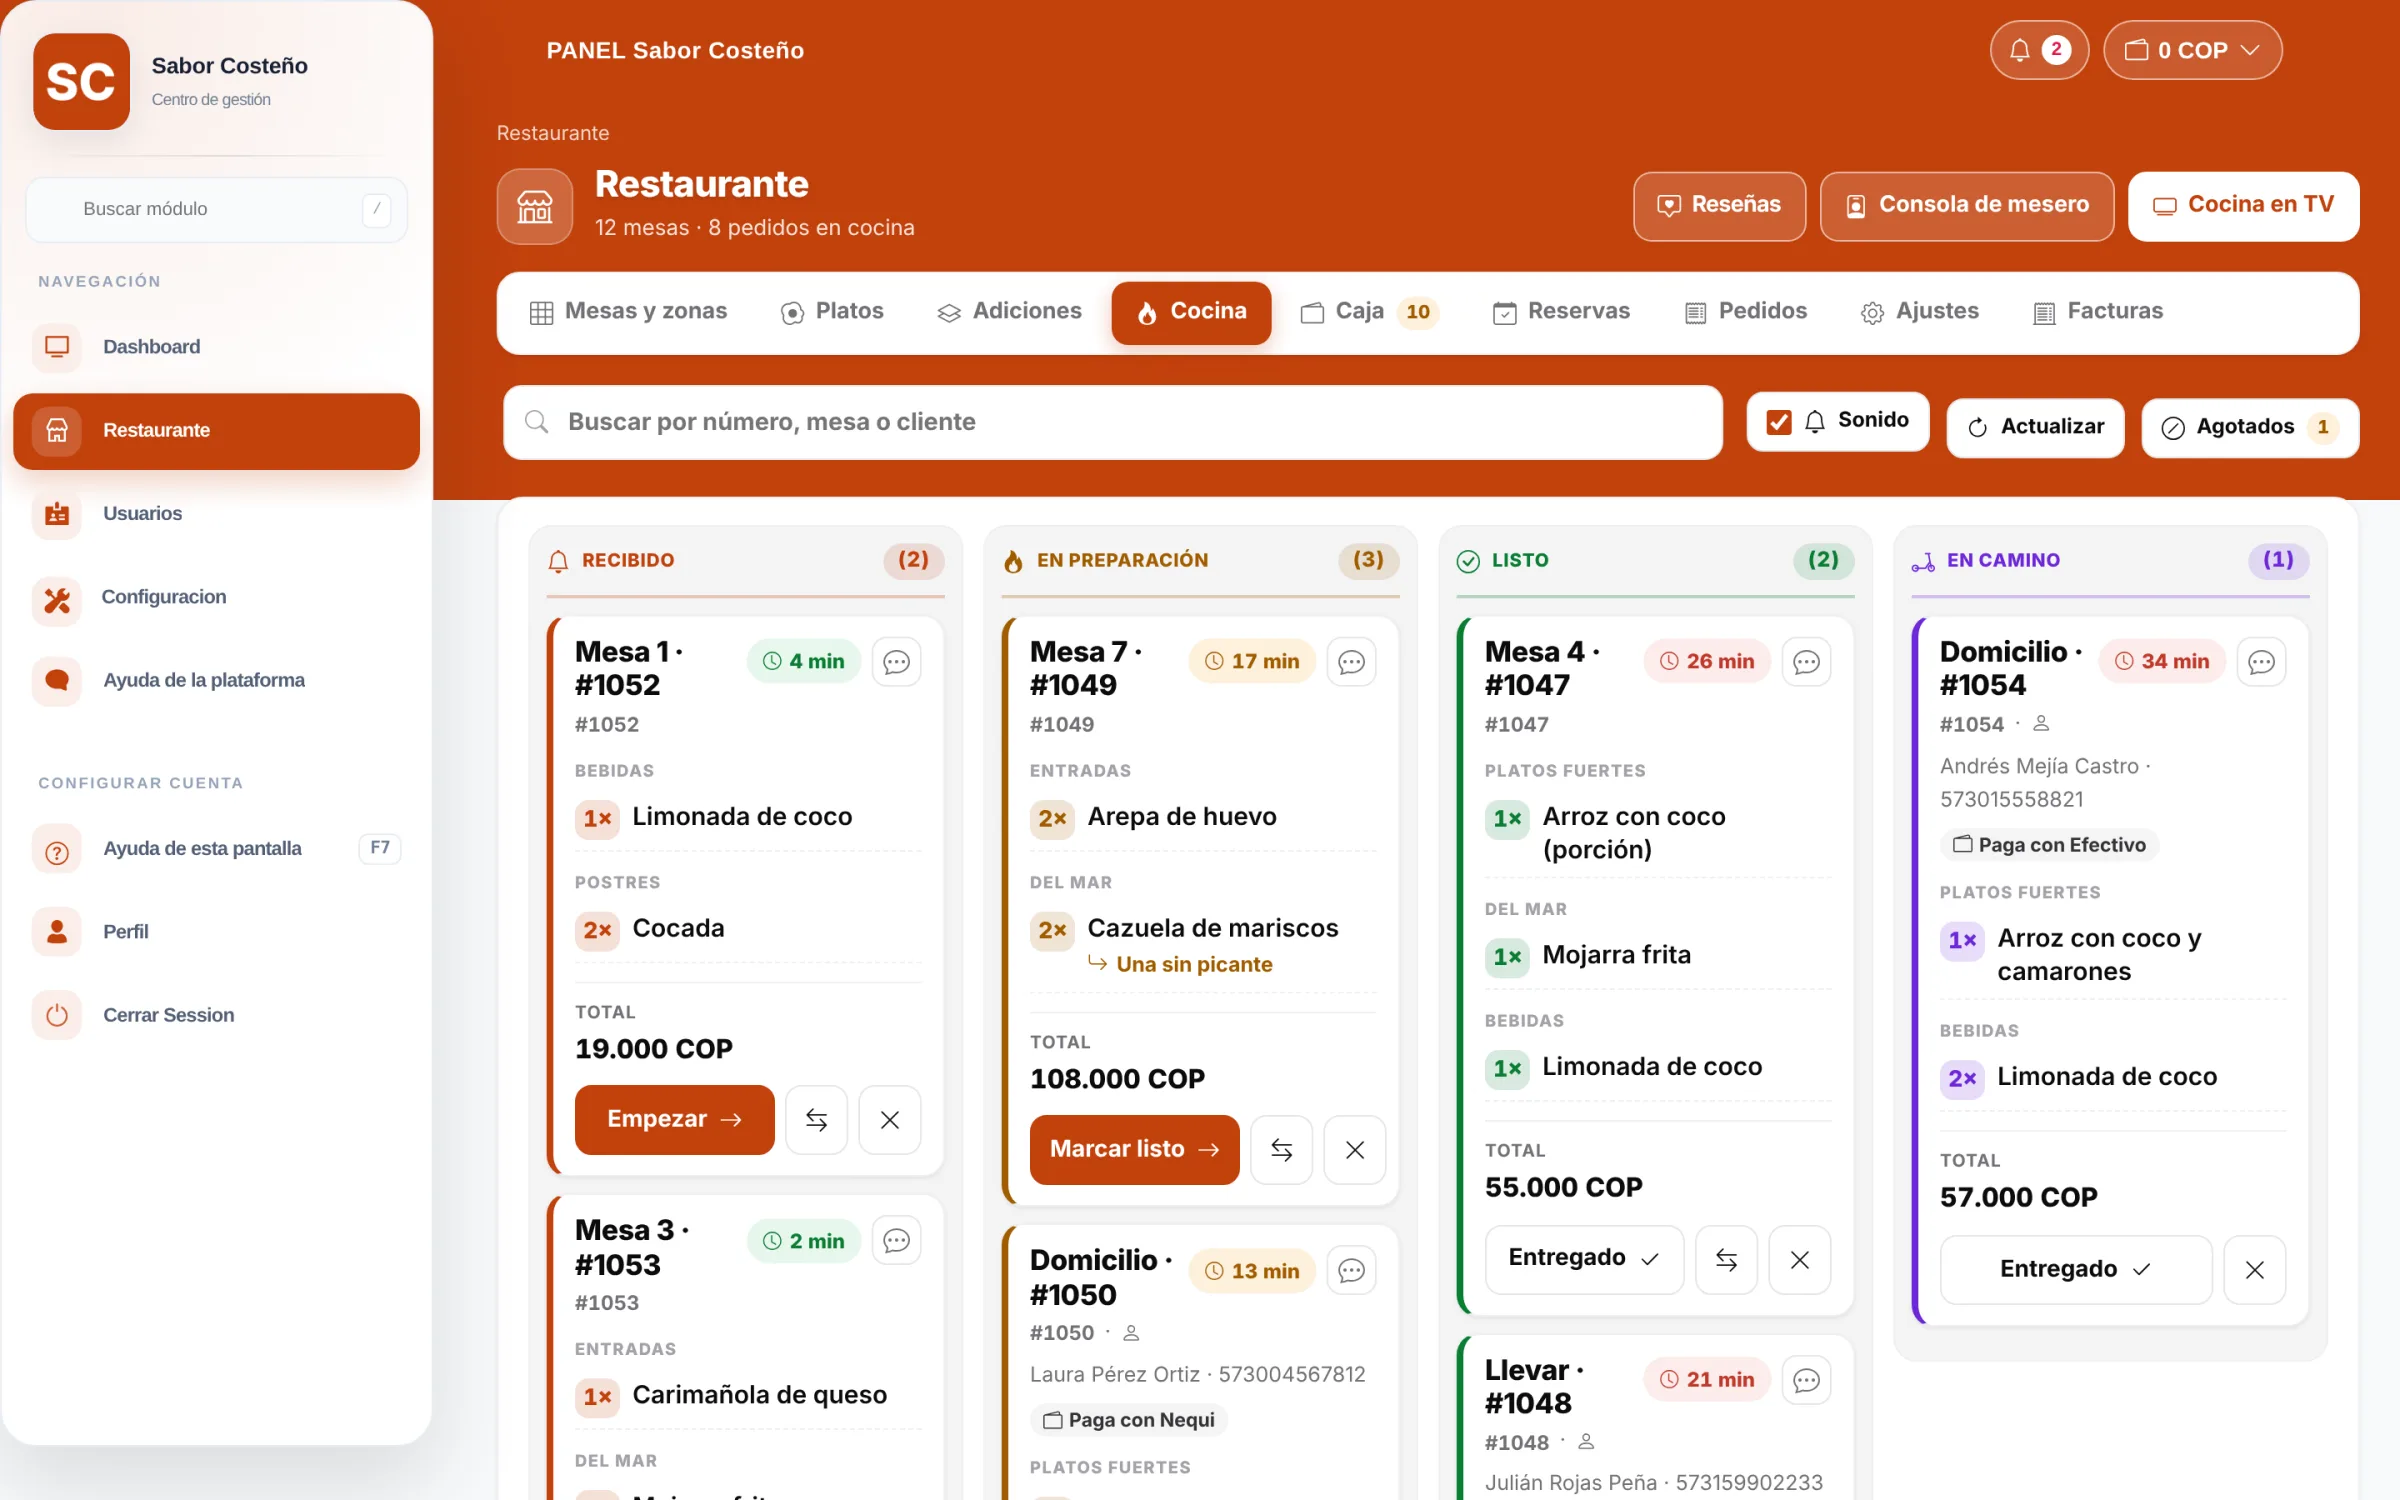2400x1500 pixels.
Task: Mark Mesa 4 order as Entregado
Action: click(1584, 1259)
